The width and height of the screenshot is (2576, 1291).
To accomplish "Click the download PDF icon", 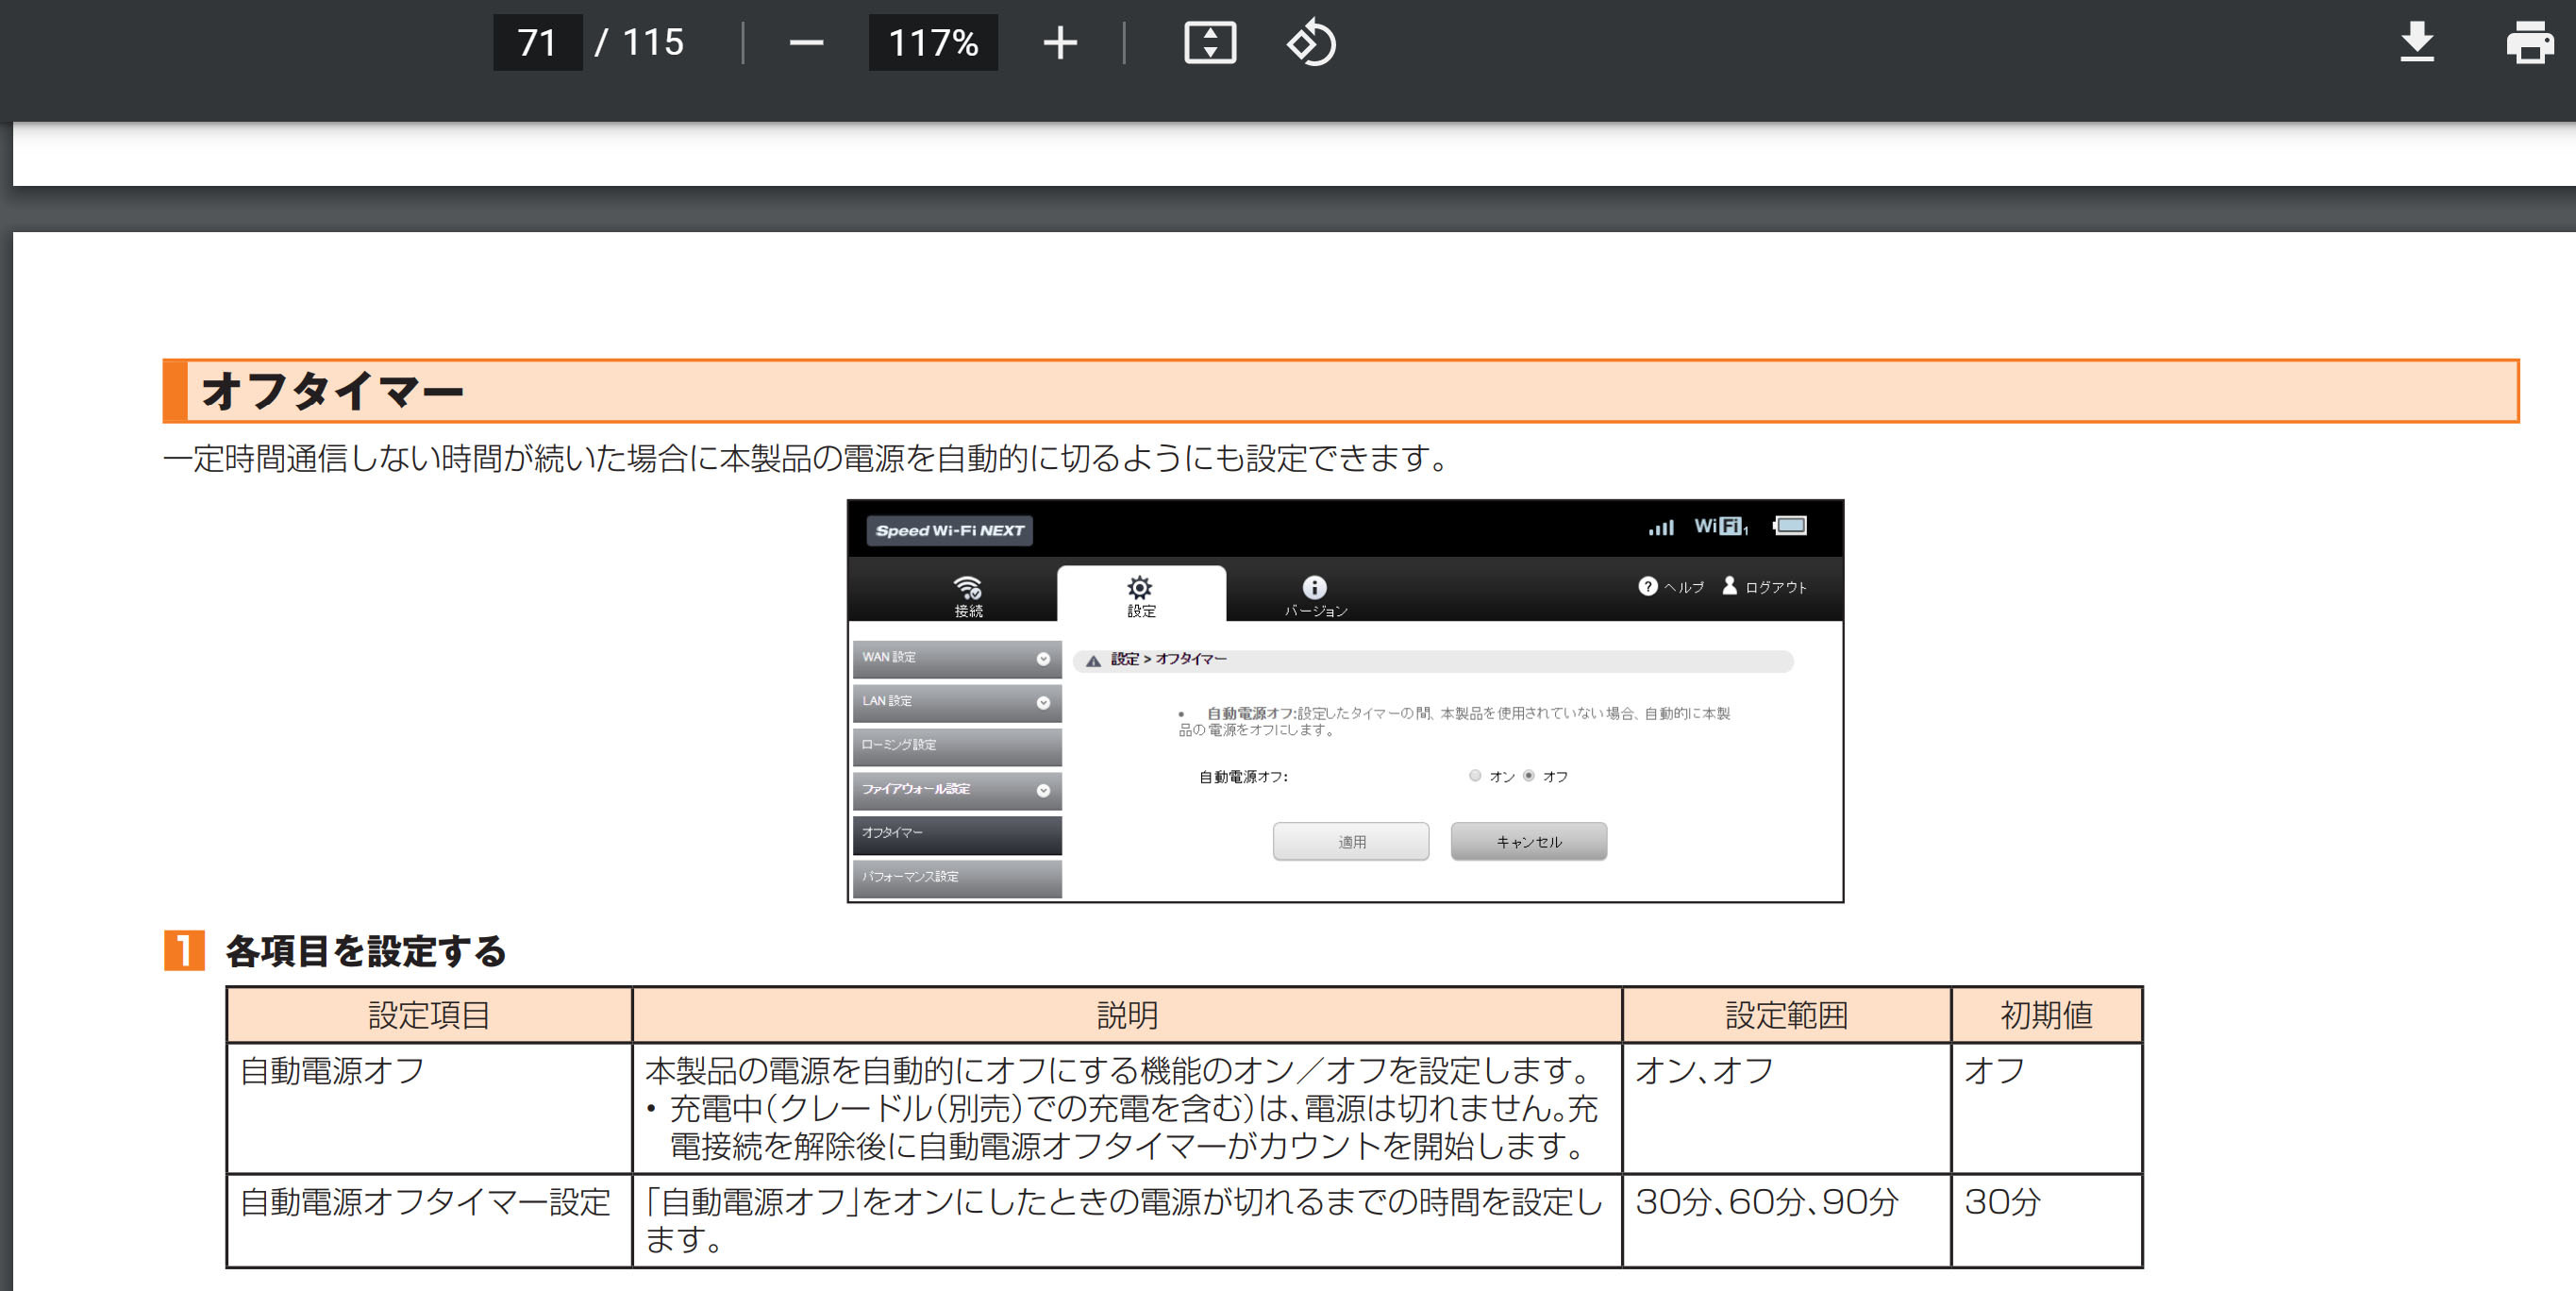I will tap(2417, 42).
